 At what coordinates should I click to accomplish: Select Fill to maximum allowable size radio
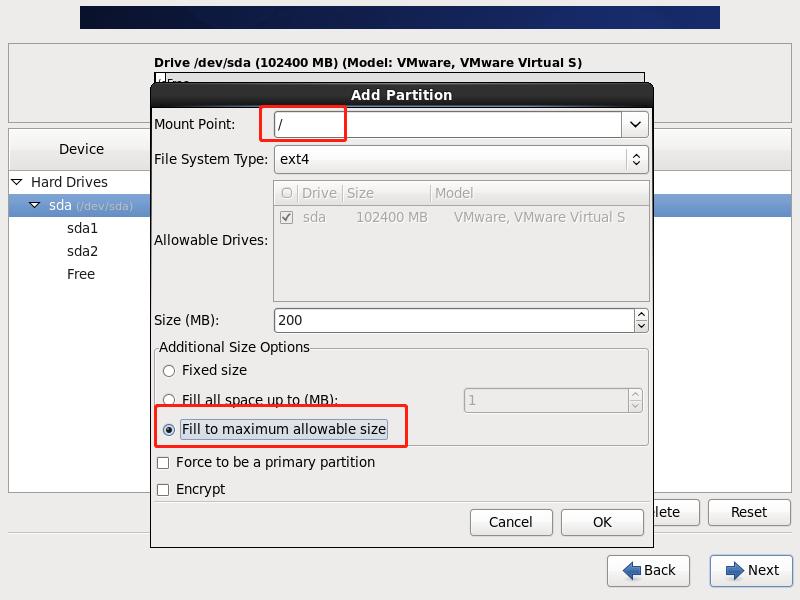point(169,430)
